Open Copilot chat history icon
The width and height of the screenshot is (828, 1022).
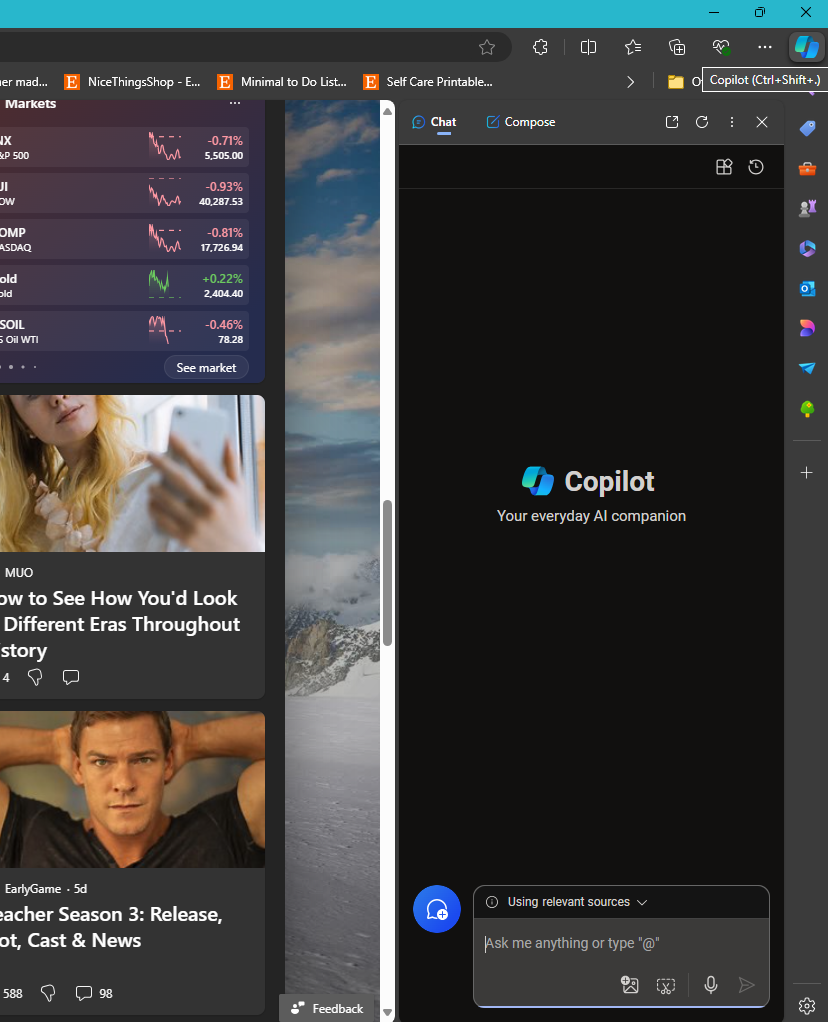(x=756, y=167)
